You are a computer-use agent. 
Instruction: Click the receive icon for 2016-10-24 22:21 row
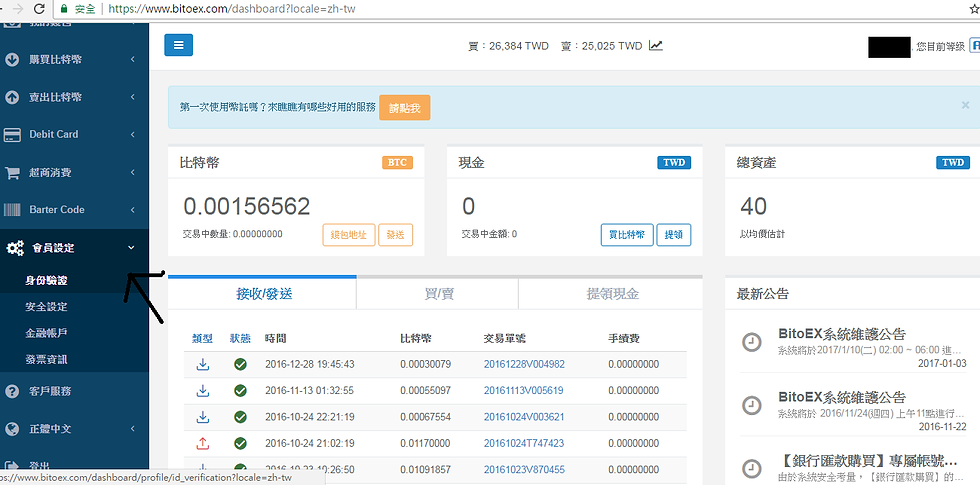(202, 417)
